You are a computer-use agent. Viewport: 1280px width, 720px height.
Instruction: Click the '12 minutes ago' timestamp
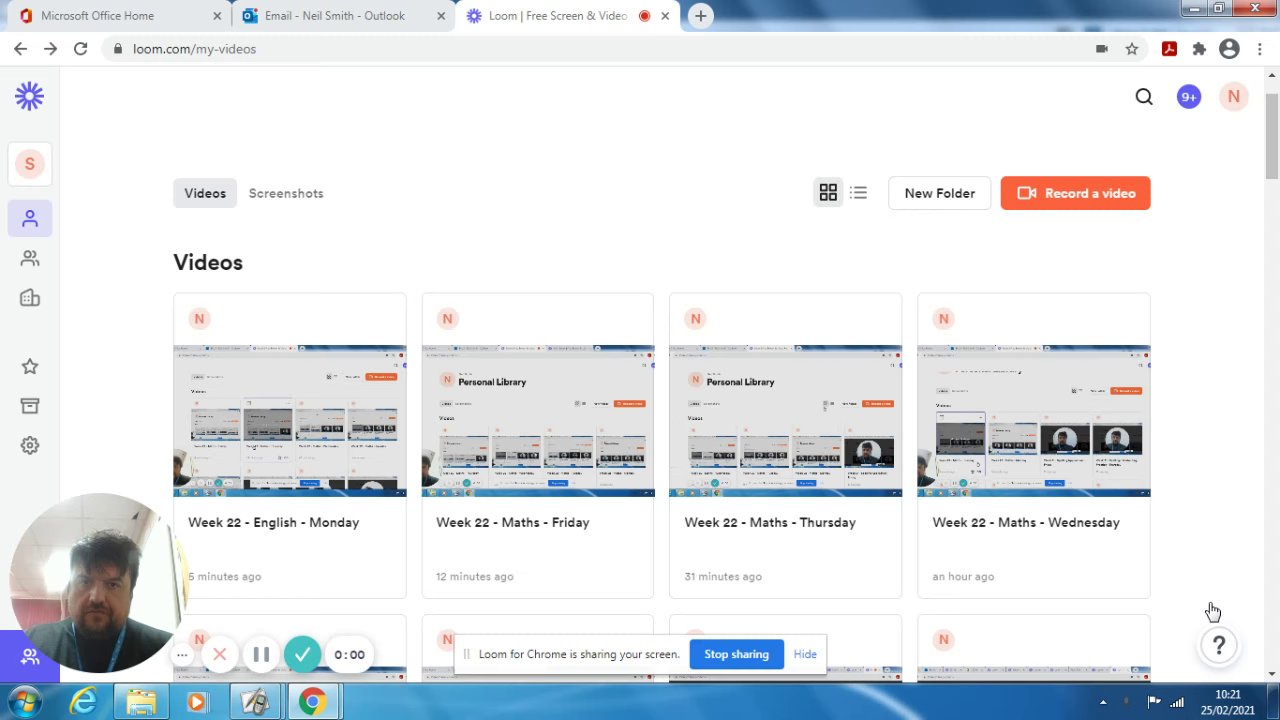[x=475, y=576]
